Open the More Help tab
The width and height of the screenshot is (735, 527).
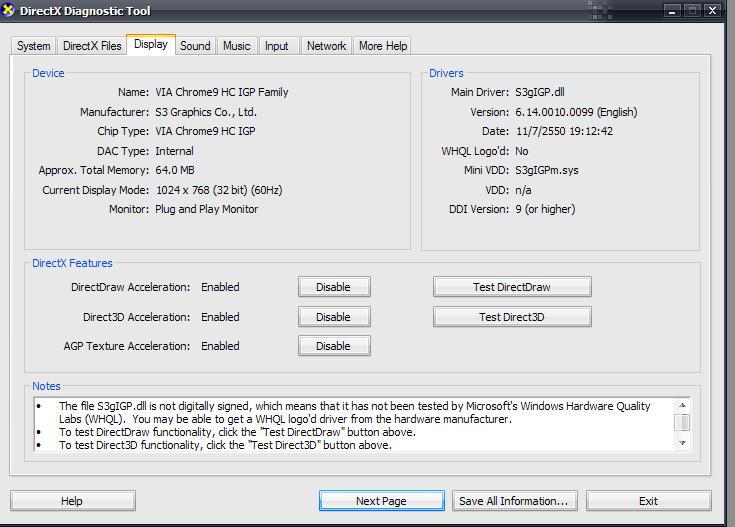[383, 46]
